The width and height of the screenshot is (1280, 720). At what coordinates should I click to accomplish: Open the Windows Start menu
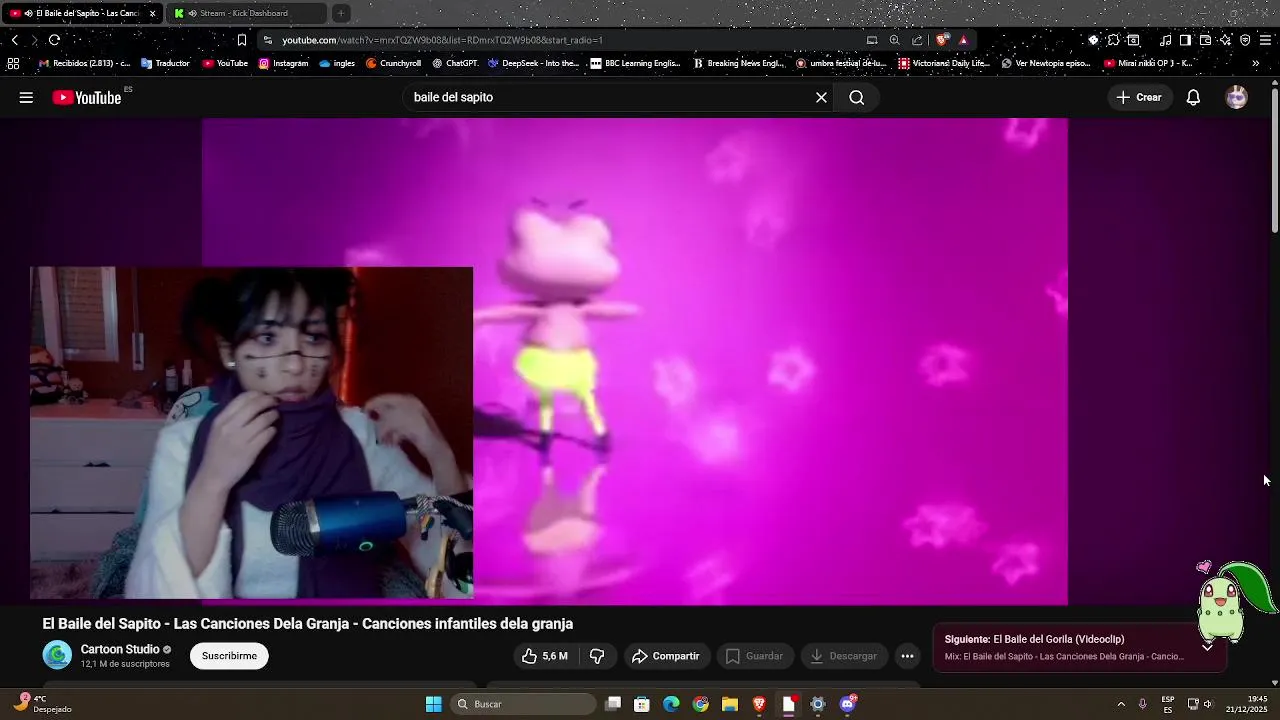(x=433, y=704)
